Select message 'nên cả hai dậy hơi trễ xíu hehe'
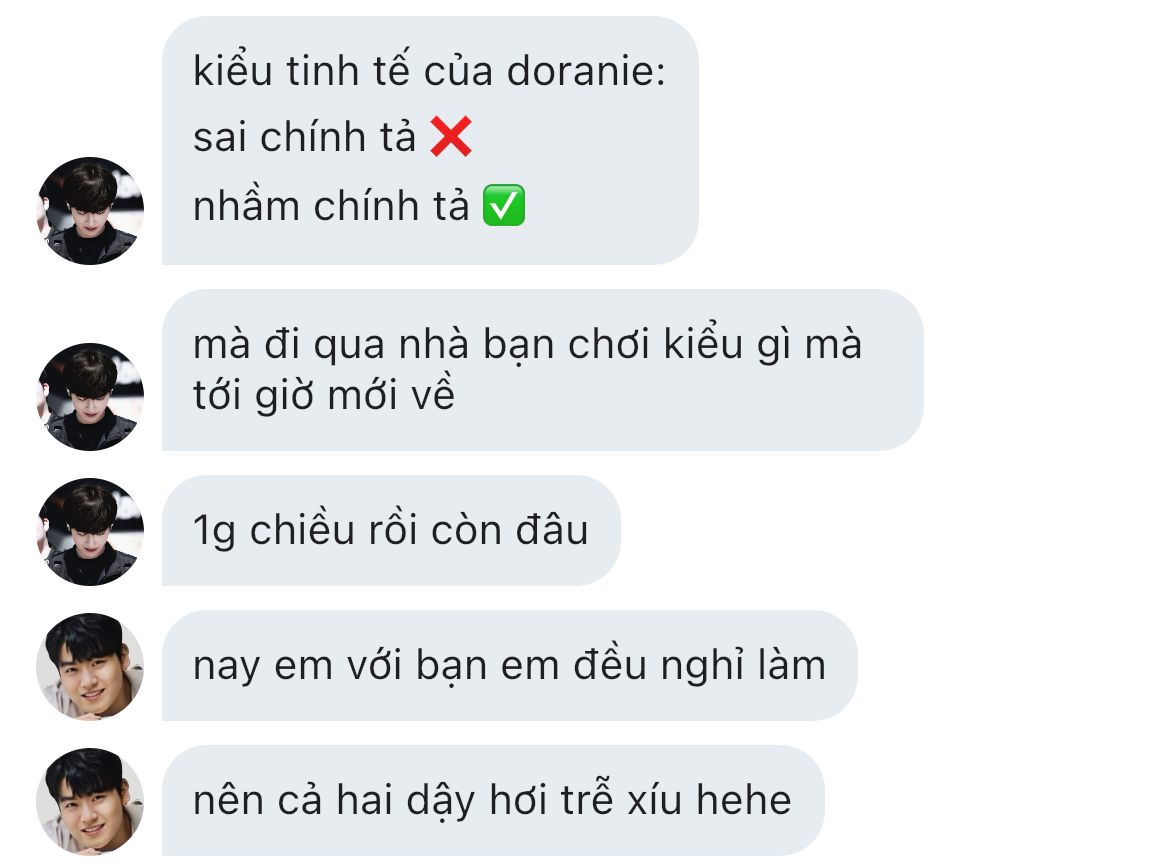The height and width of the screenshot is (866, 1170). [493, 800]
